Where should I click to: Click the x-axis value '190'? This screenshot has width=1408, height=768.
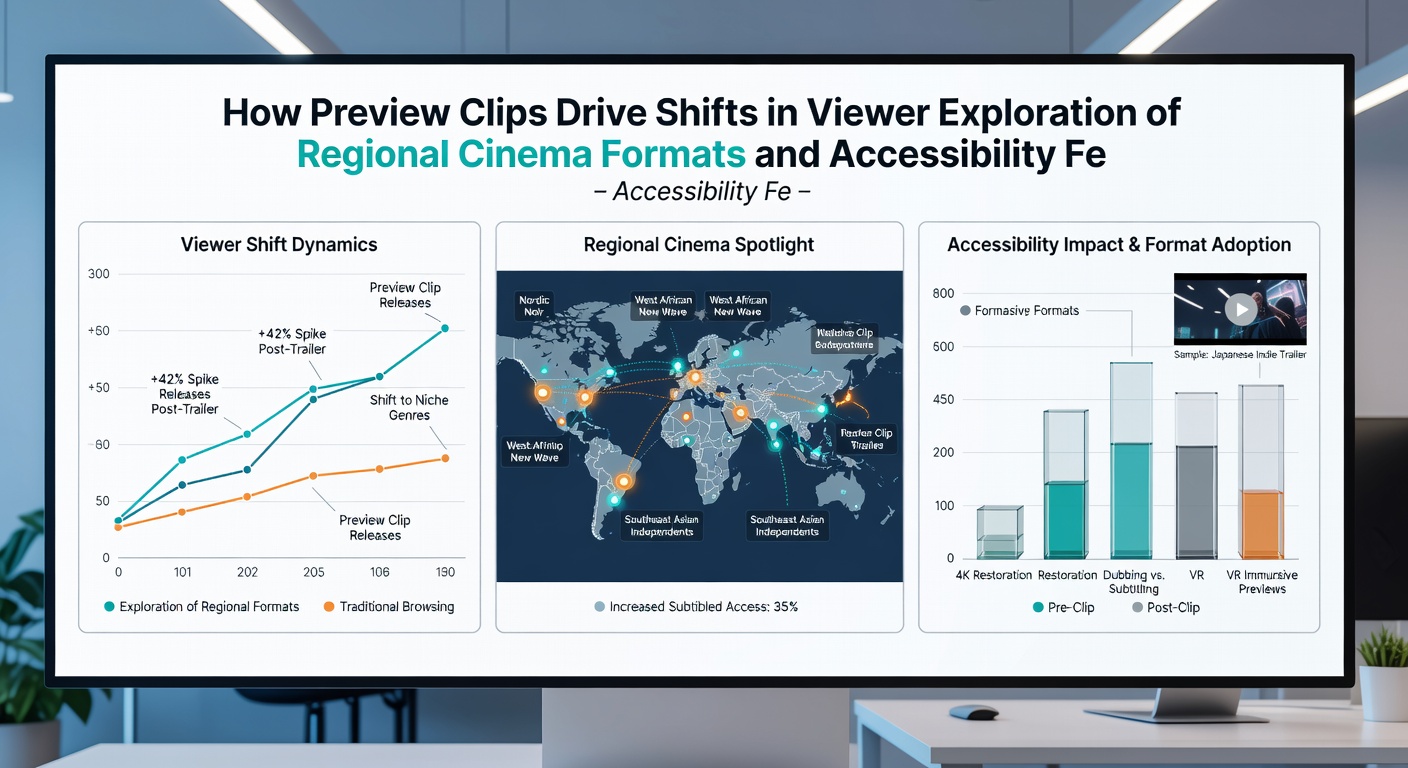tap(443, 573)
